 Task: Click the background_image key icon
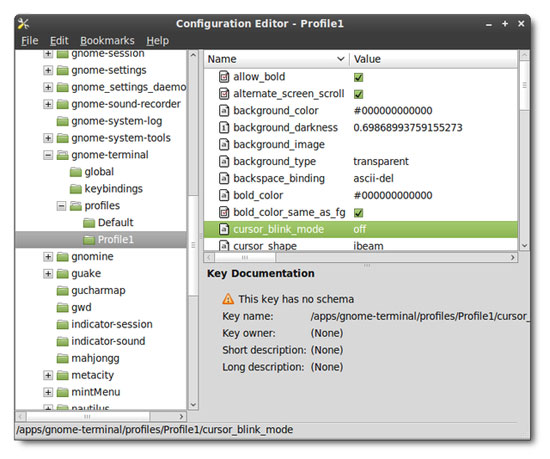[224, 144]
